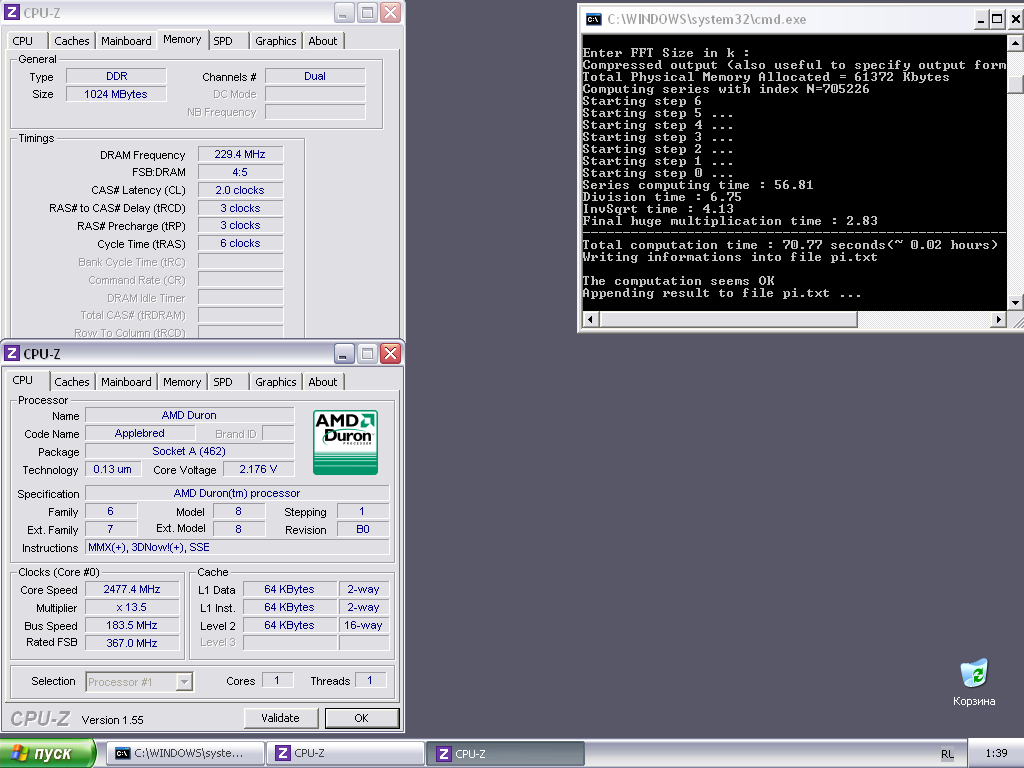The image size is (1024, 768).
Task: Click the Bus Speed value 183.5 MHz
Action: point(132,625)
